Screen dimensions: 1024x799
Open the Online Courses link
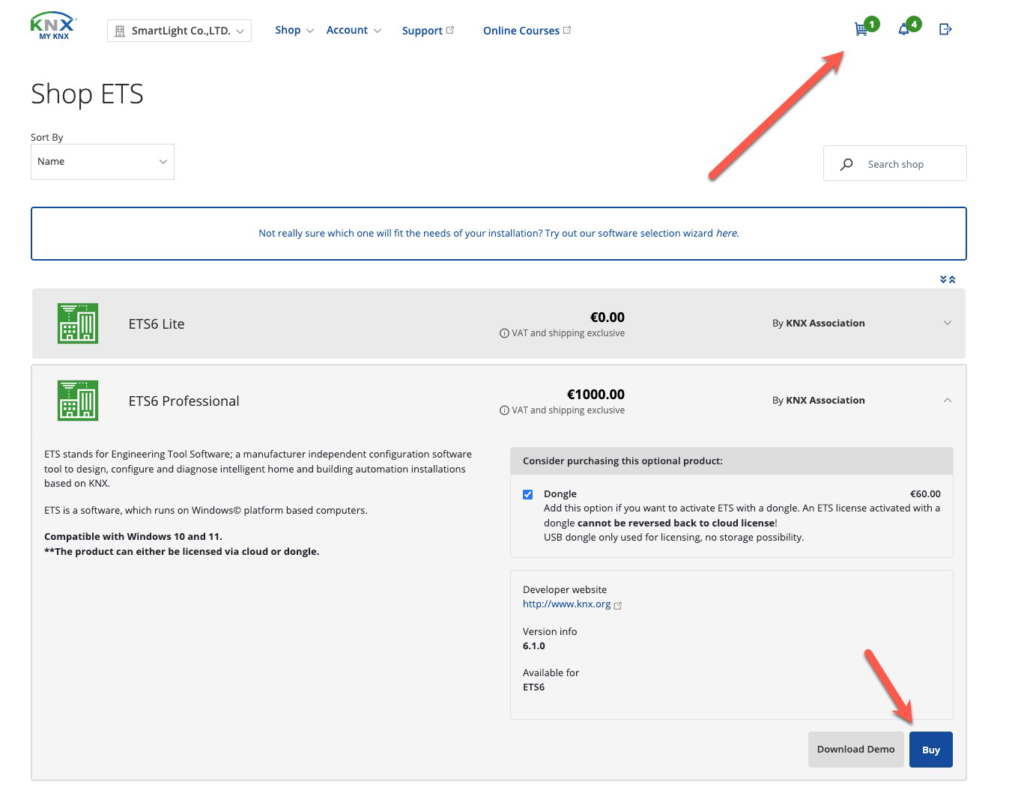point(526,31)
